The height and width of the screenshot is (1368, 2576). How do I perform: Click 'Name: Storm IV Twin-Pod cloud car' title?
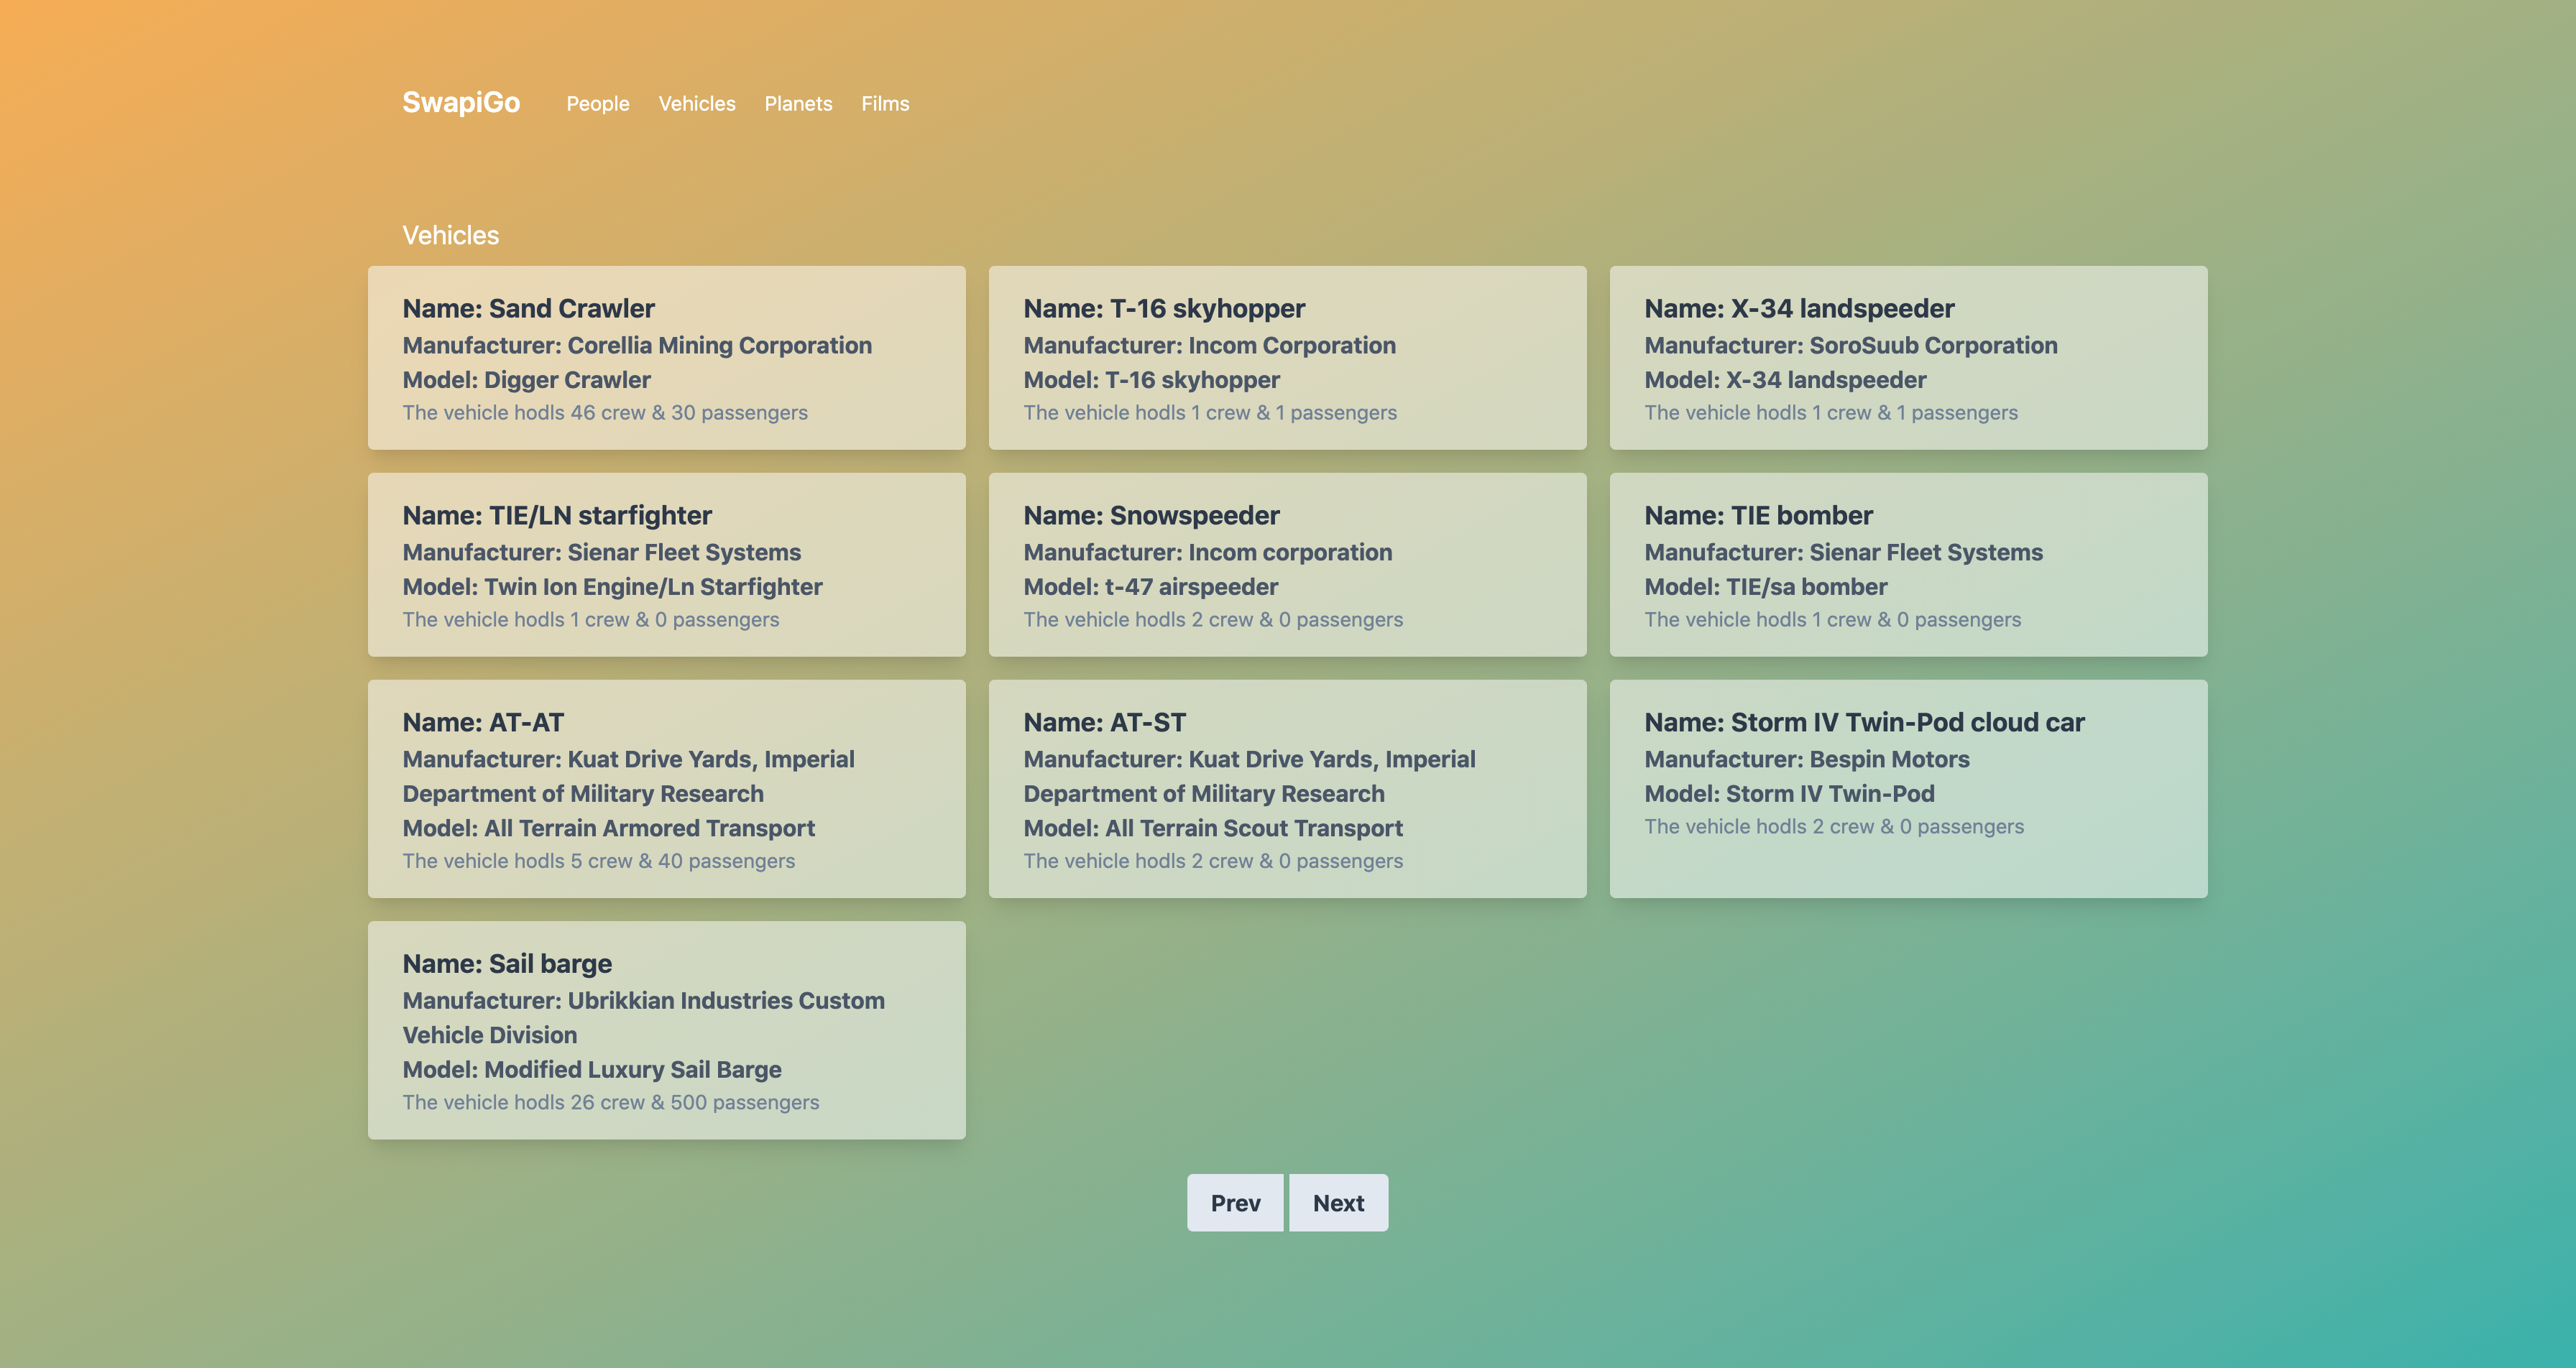1864,722
